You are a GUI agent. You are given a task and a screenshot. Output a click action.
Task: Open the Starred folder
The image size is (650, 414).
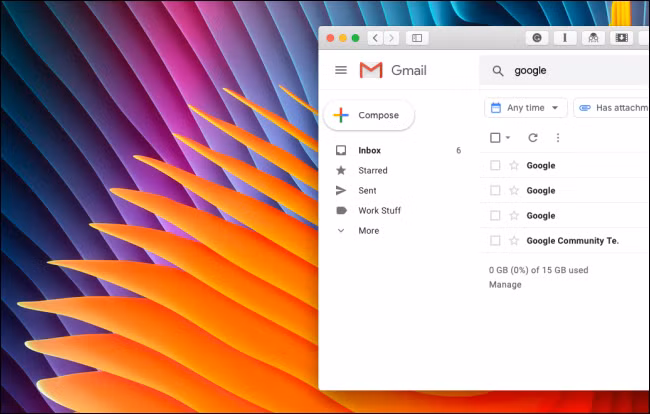[373, 170]
